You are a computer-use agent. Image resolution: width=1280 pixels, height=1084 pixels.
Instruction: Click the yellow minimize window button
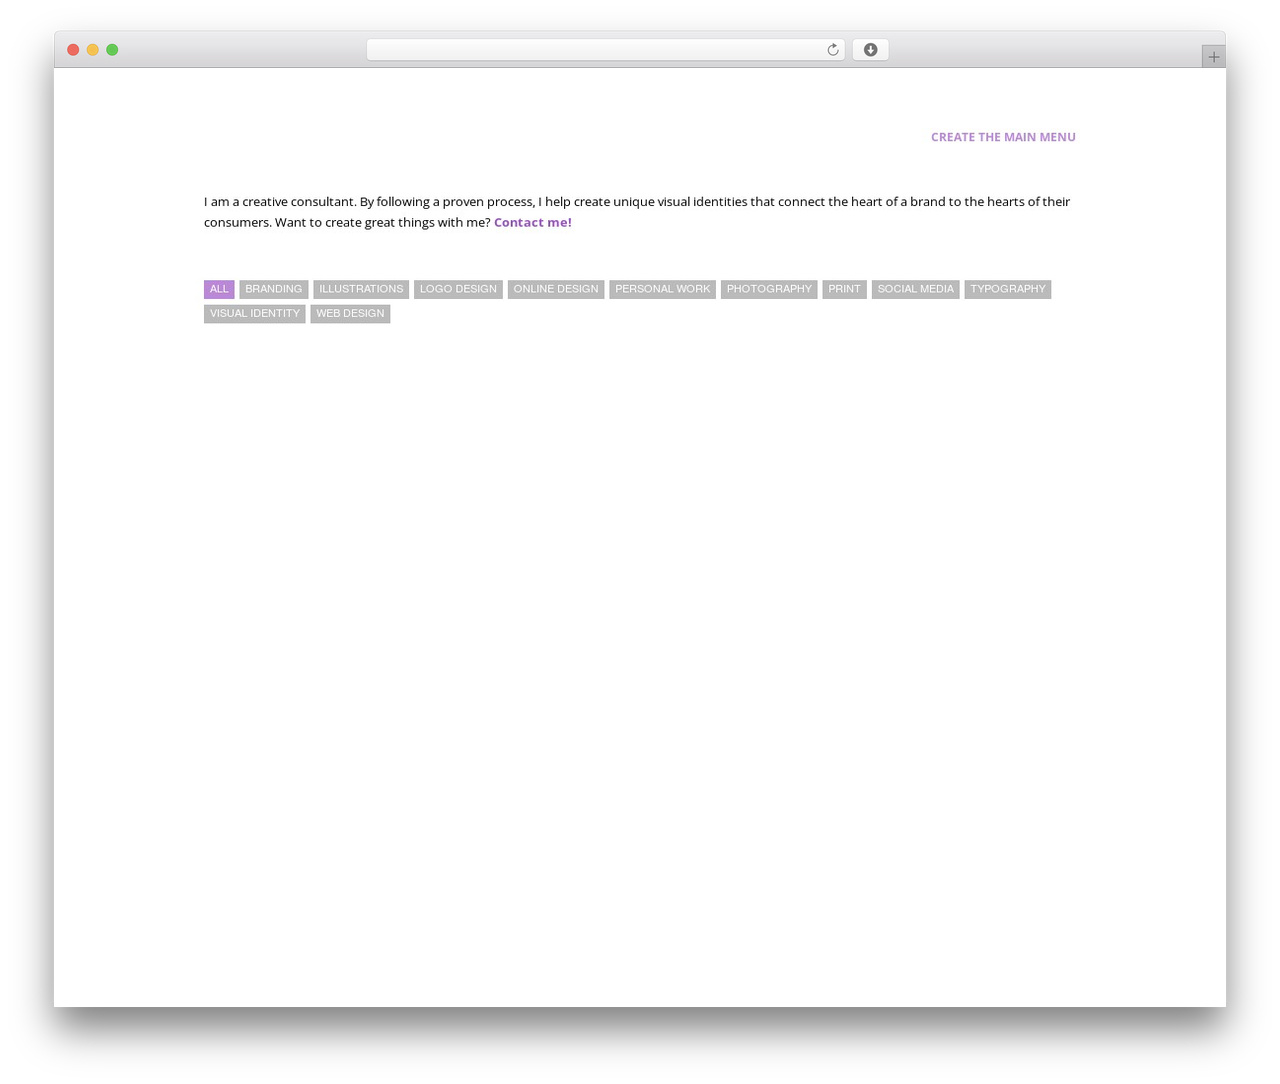93,50
